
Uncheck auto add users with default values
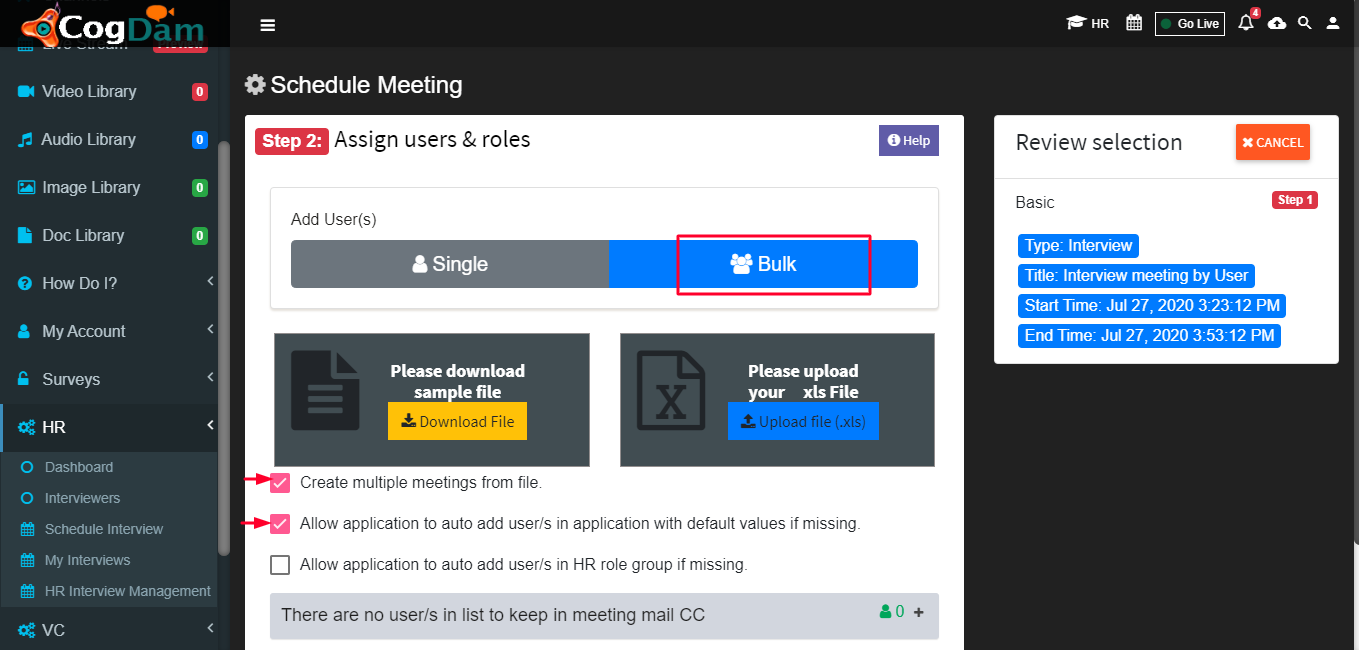coord(280,524)
